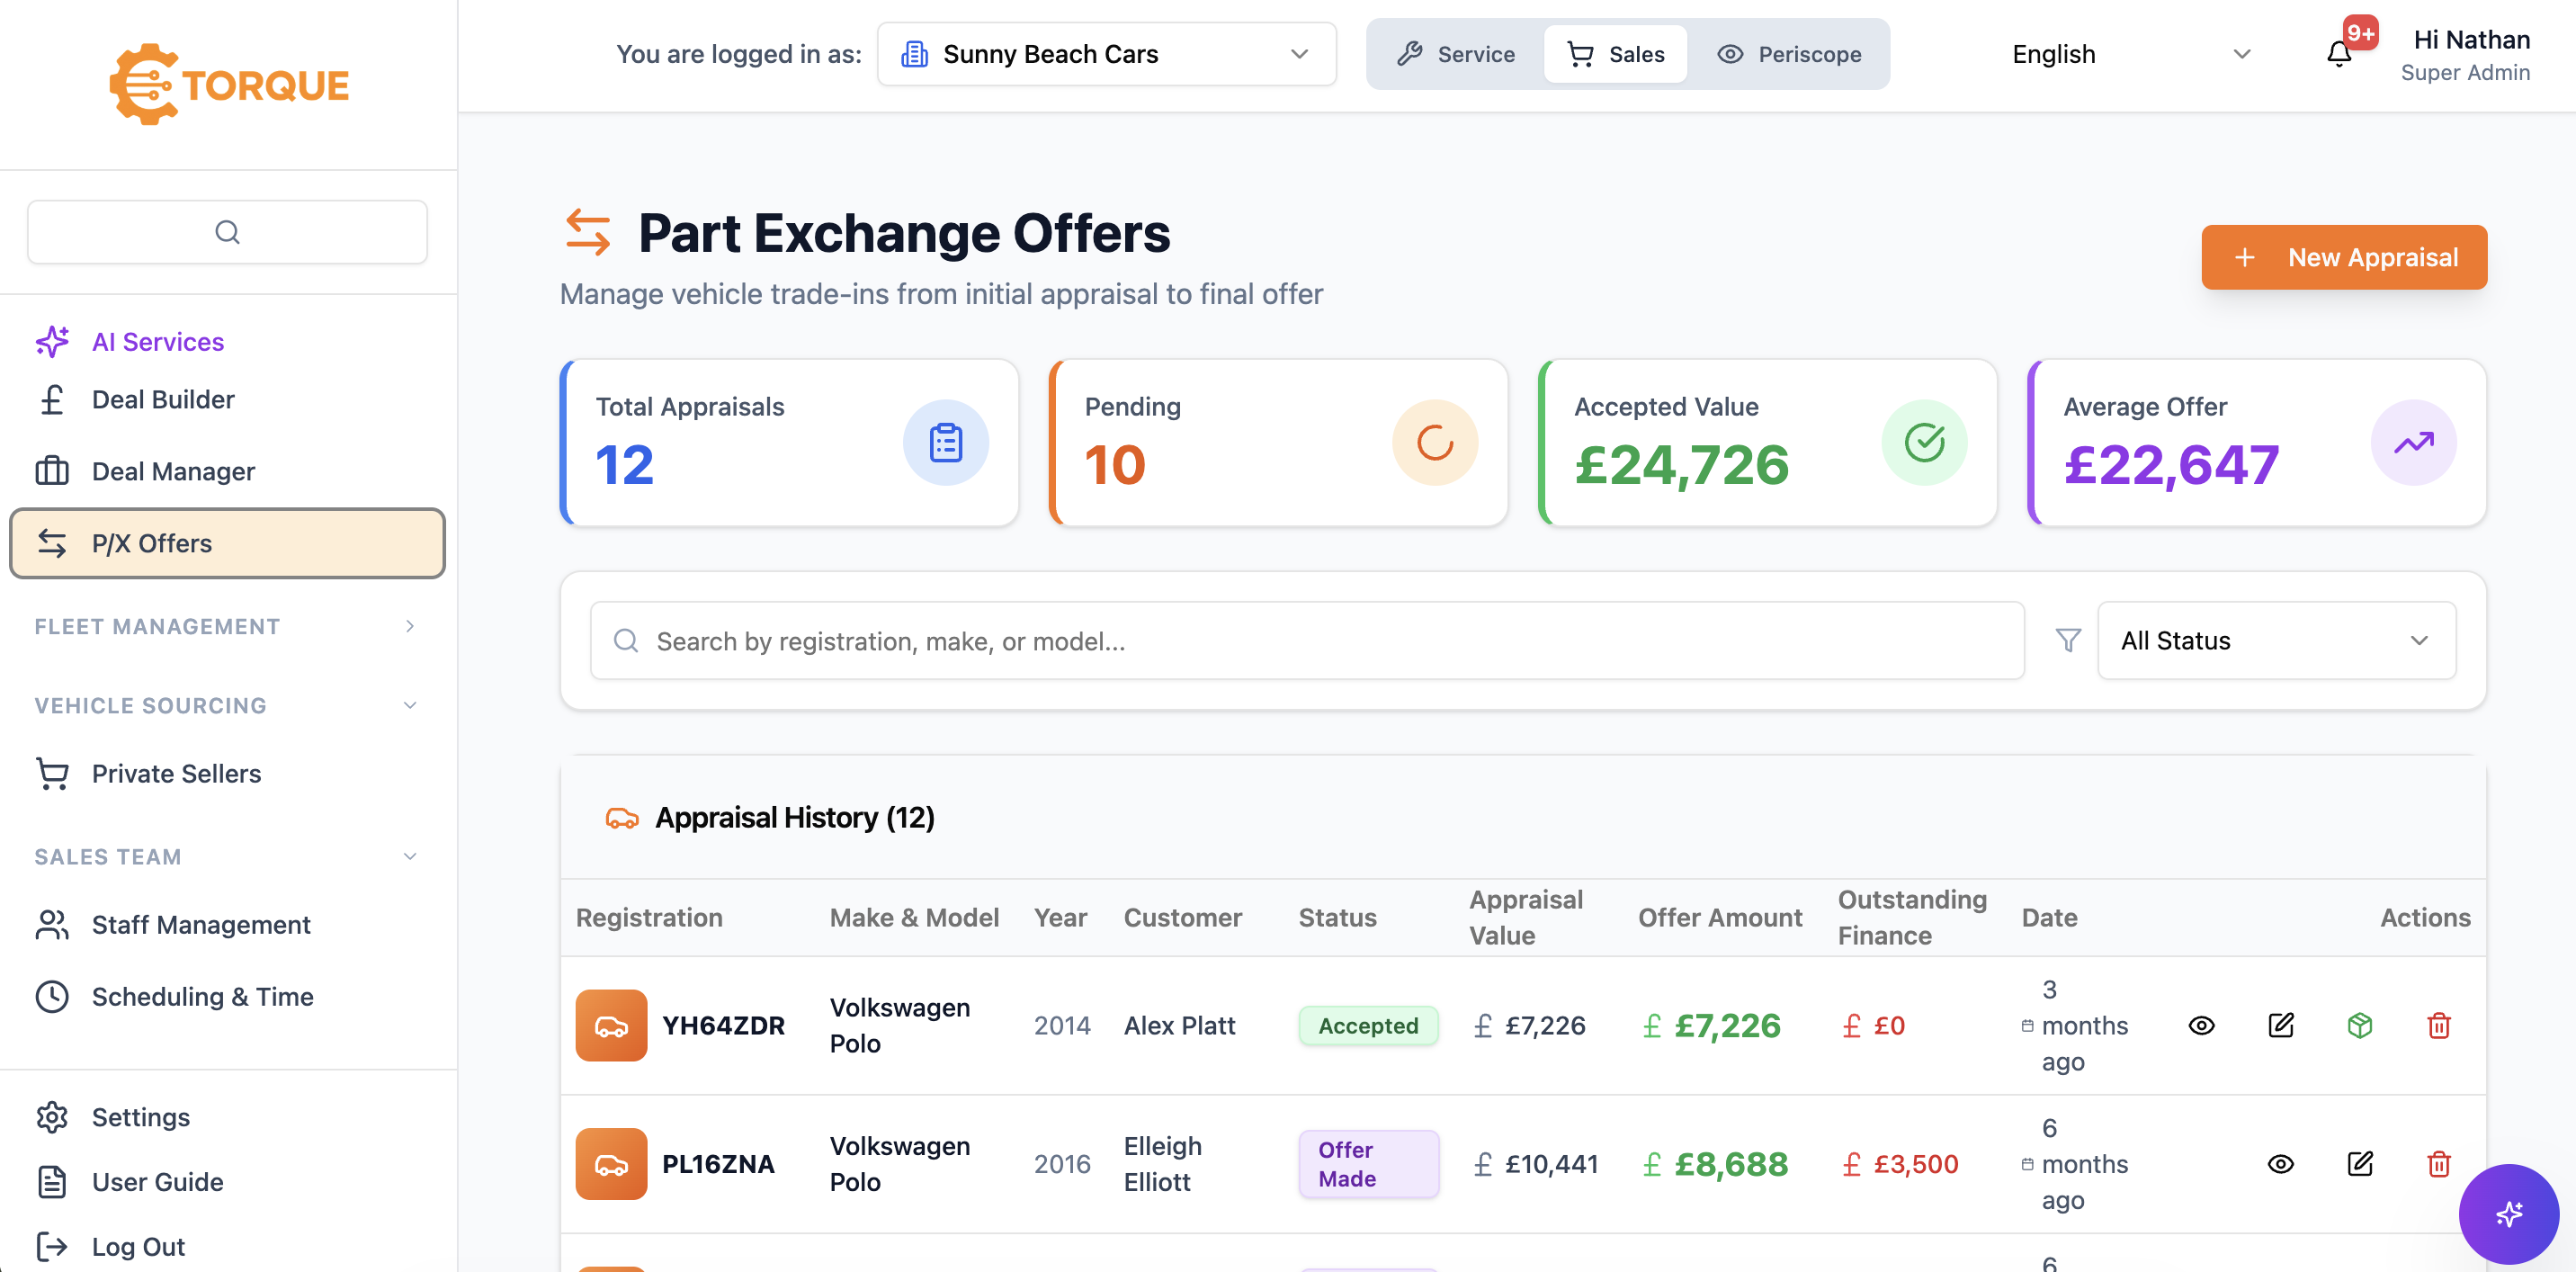The width and height of the screenshot is (2576, 1272).
Task: Click the AI Services sparkle icon
Action: pos(52,342)
